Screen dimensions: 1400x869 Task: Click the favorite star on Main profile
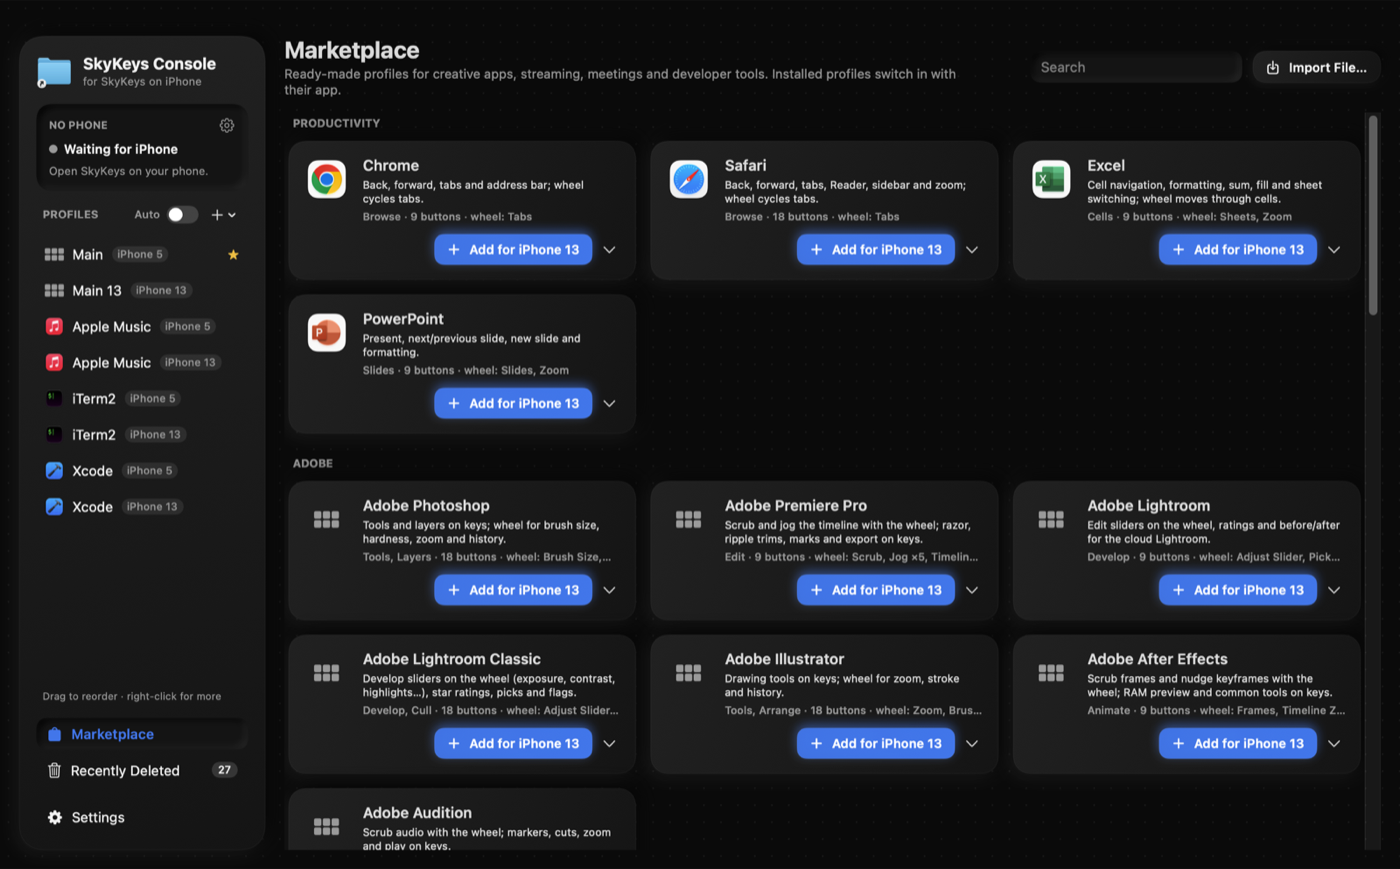pos(233,255)
